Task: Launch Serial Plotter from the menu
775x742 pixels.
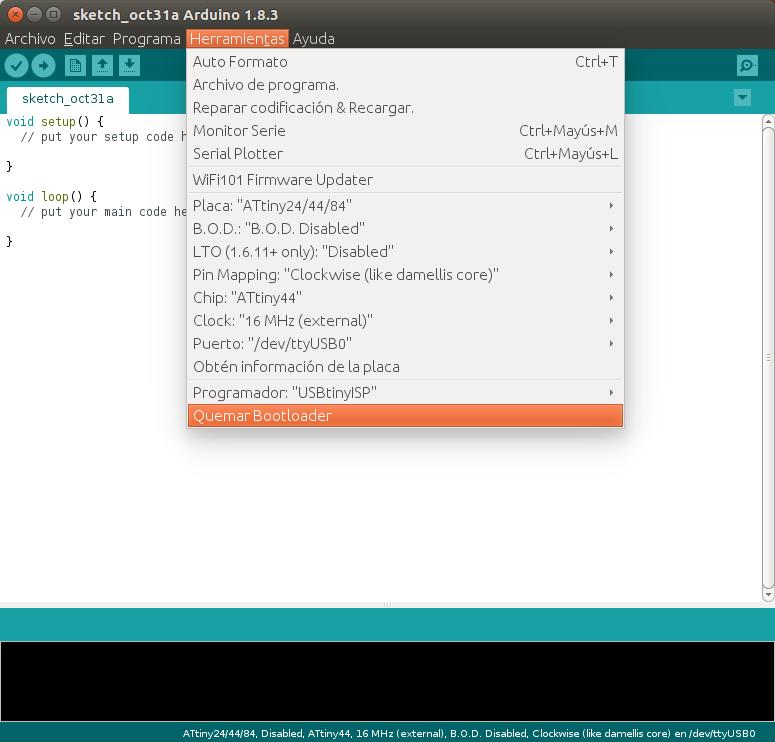Action: pyautogui.click(x=405, y=154)
